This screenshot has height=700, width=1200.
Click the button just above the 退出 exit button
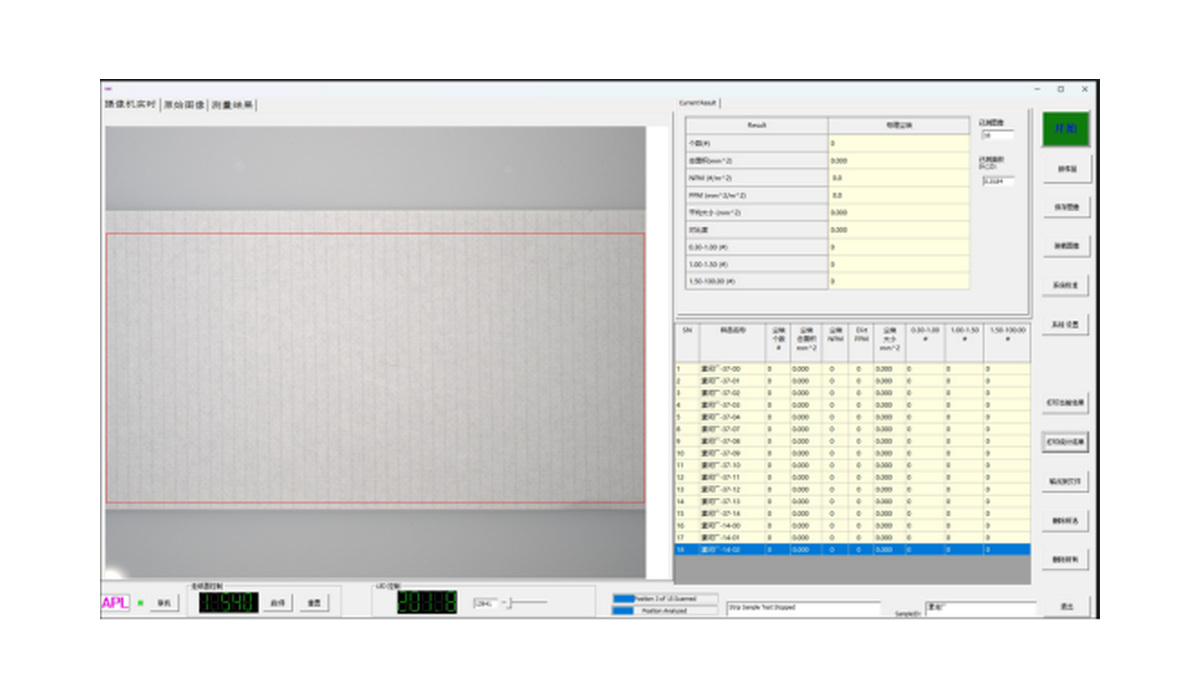pos(1066,560)
